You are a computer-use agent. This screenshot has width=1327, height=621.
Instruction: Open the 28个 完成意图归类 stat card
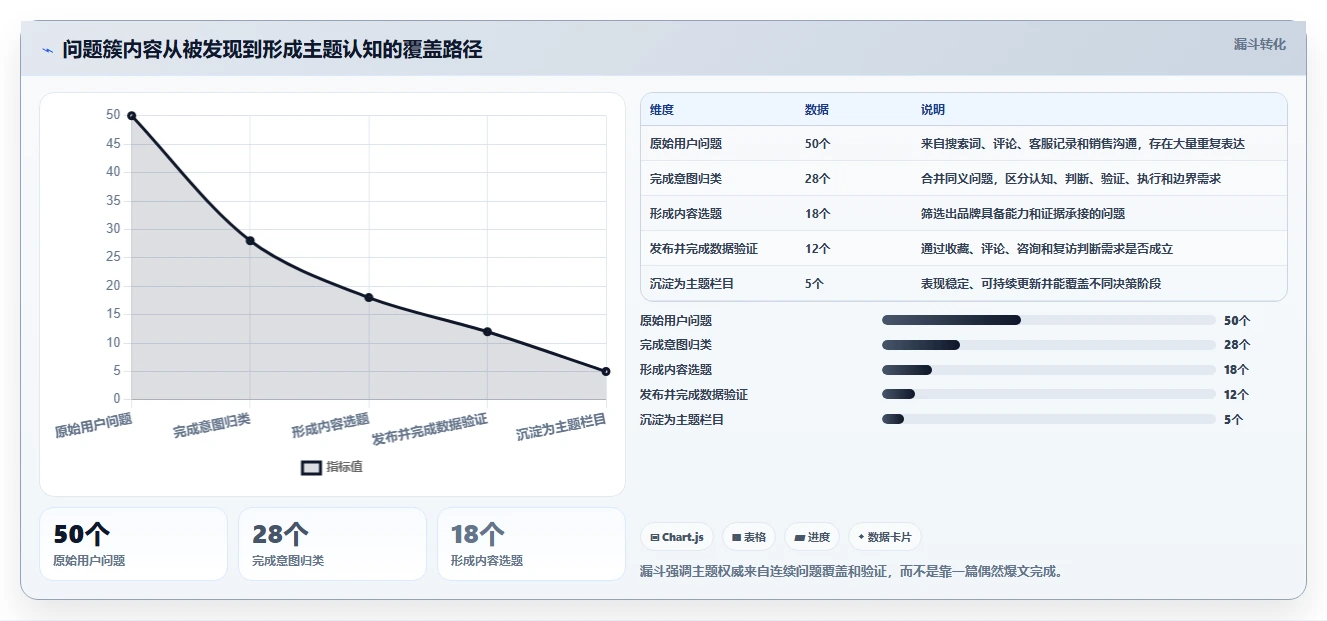tap(332, 544)
